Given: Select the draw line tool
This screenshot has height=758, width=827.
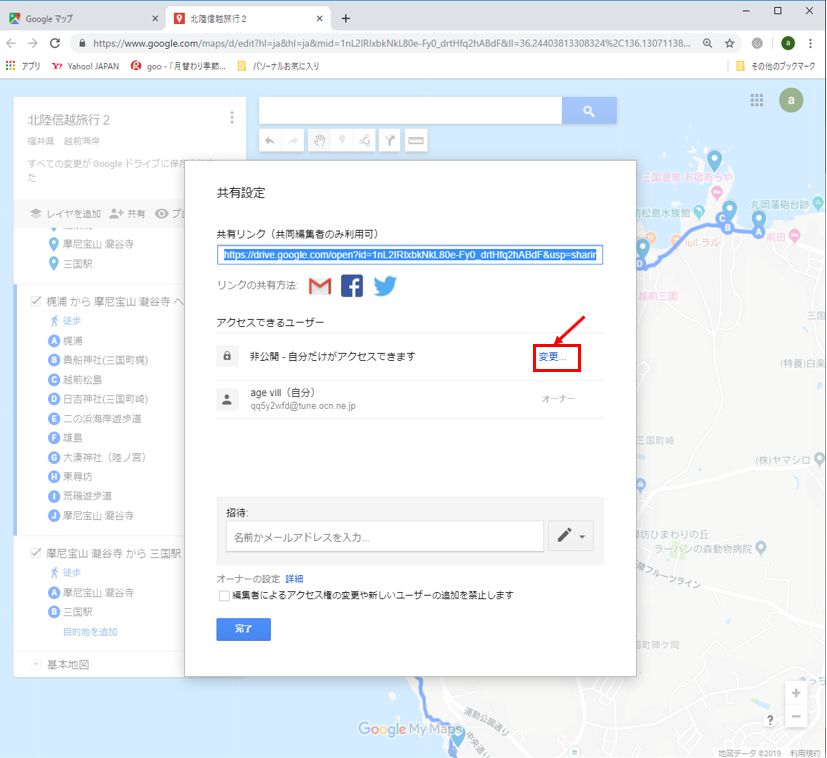Looking at the screenshot, I should click(x=364, y=140).
